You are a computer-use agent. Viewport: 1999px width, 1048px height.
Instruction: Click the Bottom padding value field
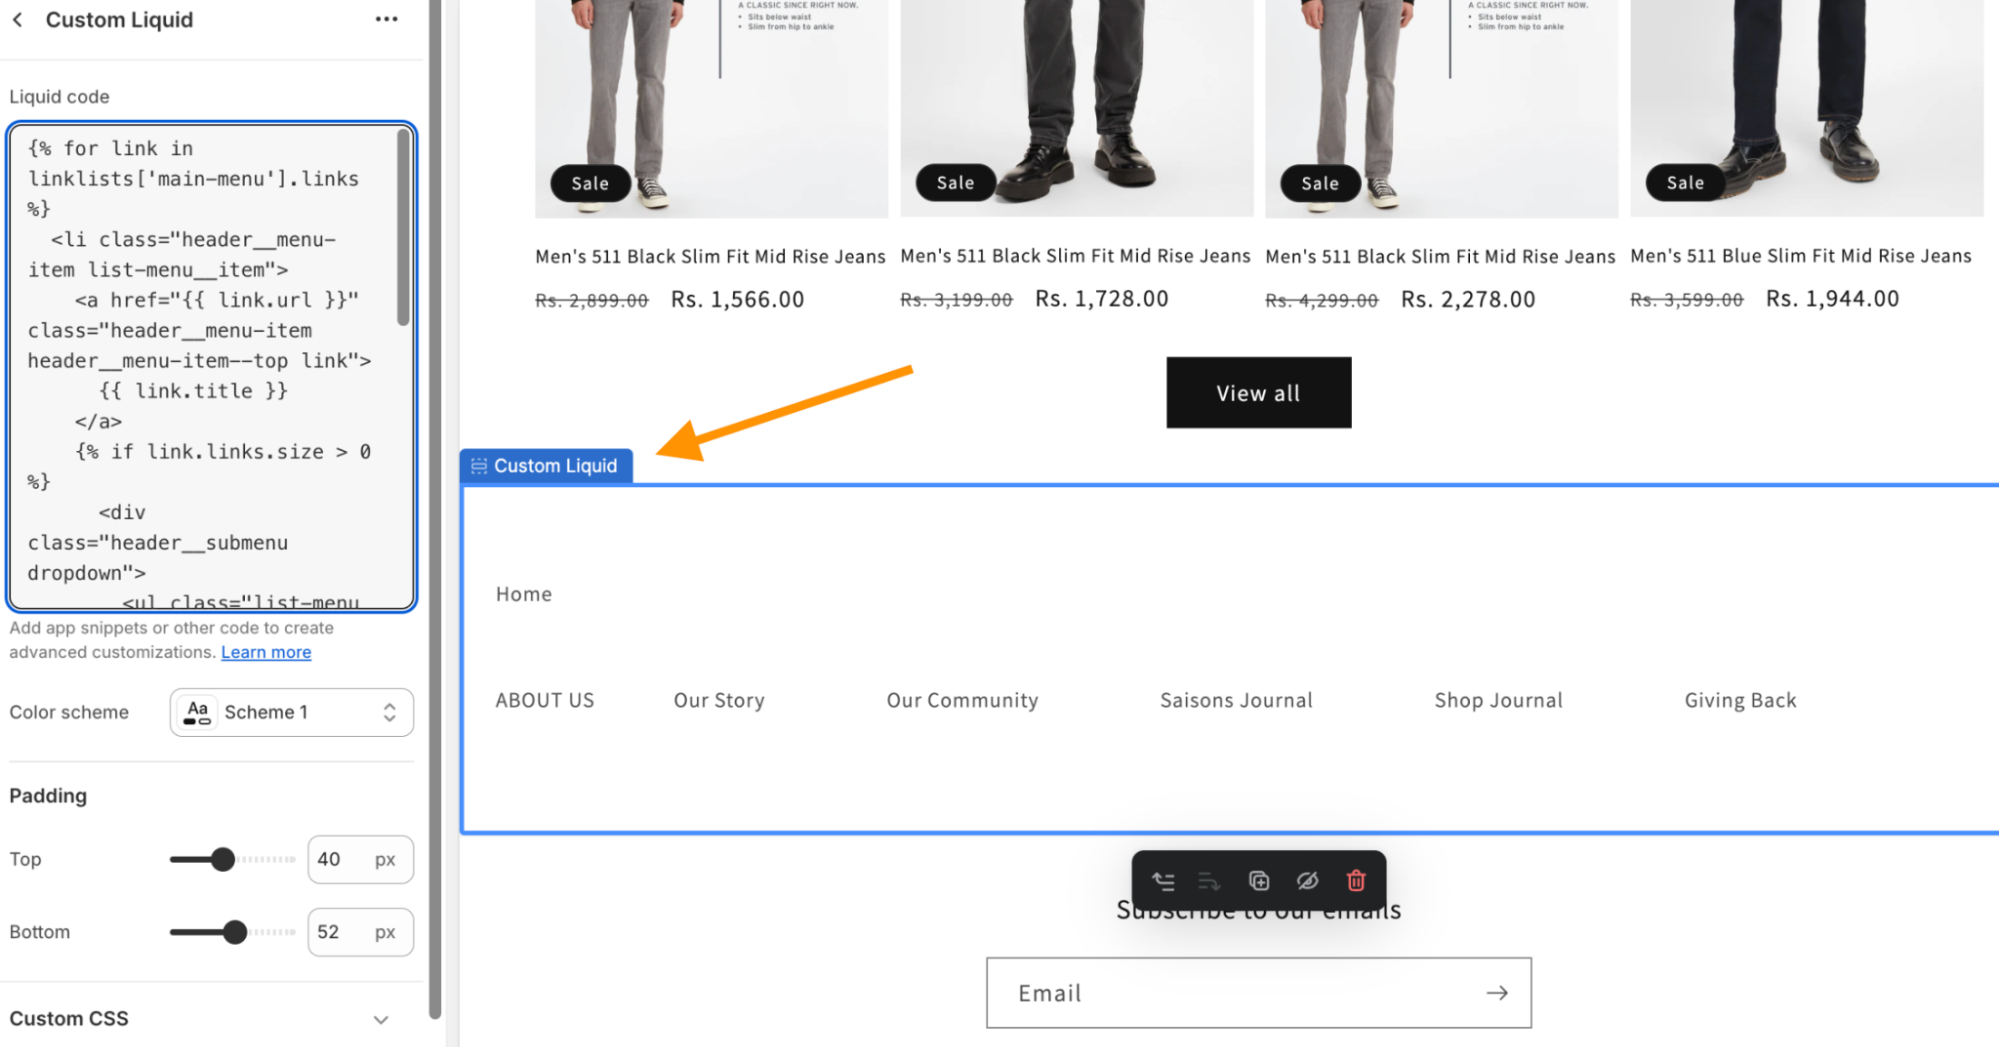[360, 932]
